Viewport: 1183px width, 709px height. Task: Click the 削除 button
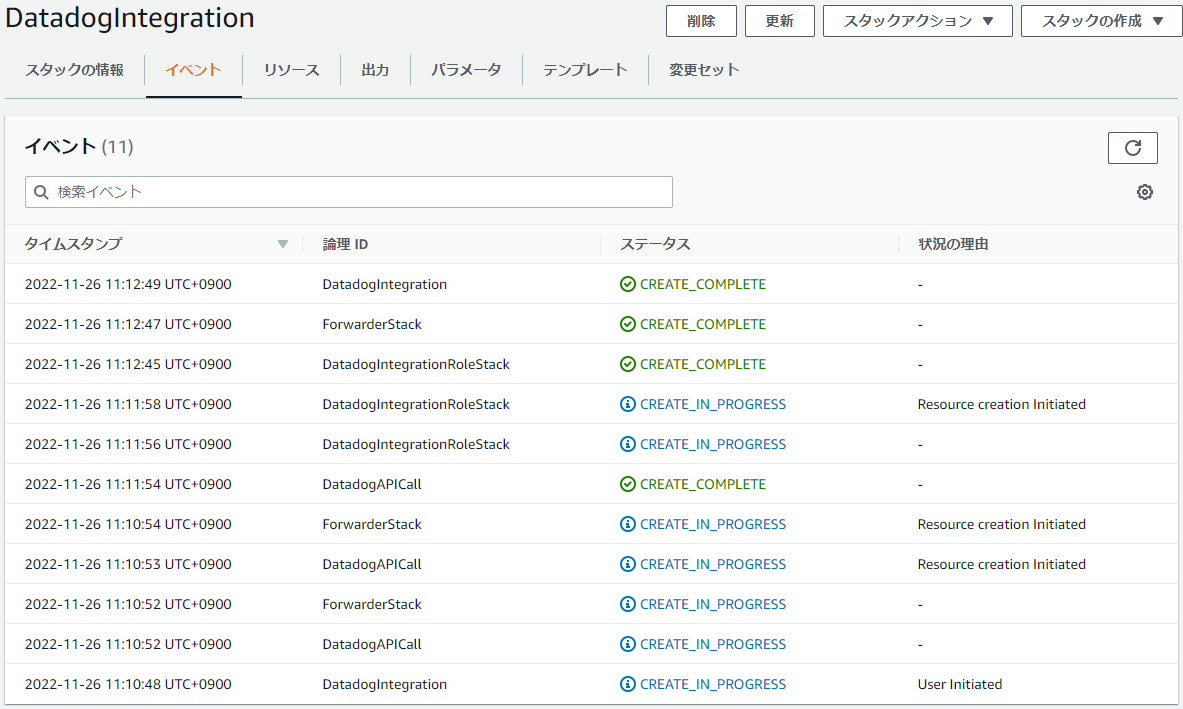701,21
